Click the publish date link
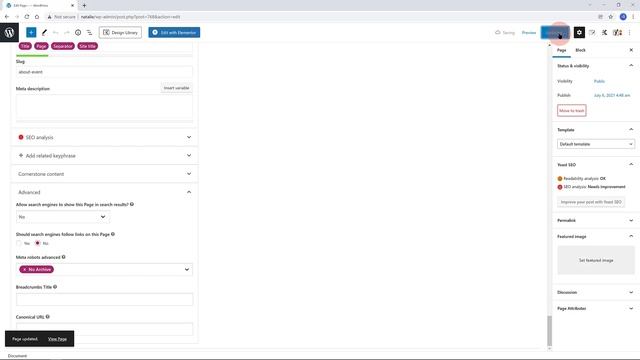 tap(612, 95)
